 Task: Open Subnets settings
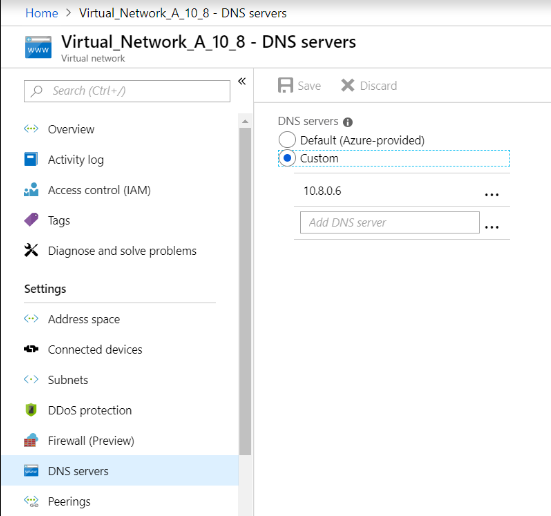68,380
